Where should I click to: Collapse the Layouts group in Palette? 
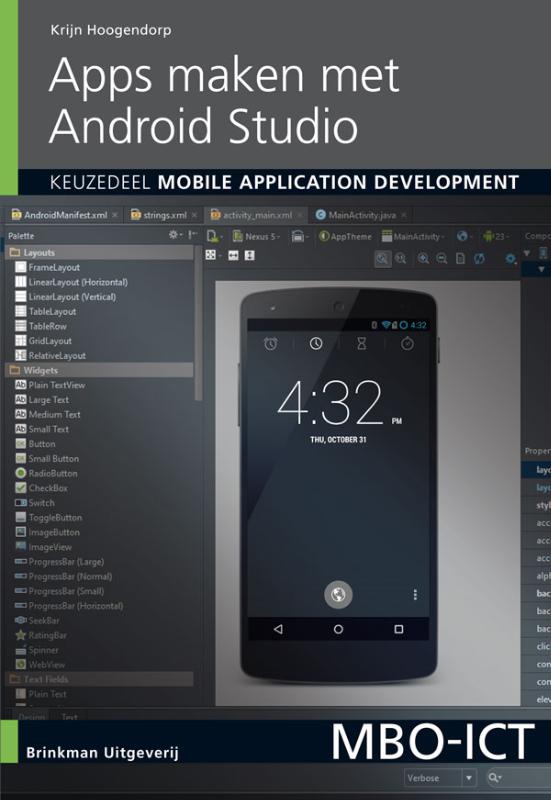coord(99,253)
